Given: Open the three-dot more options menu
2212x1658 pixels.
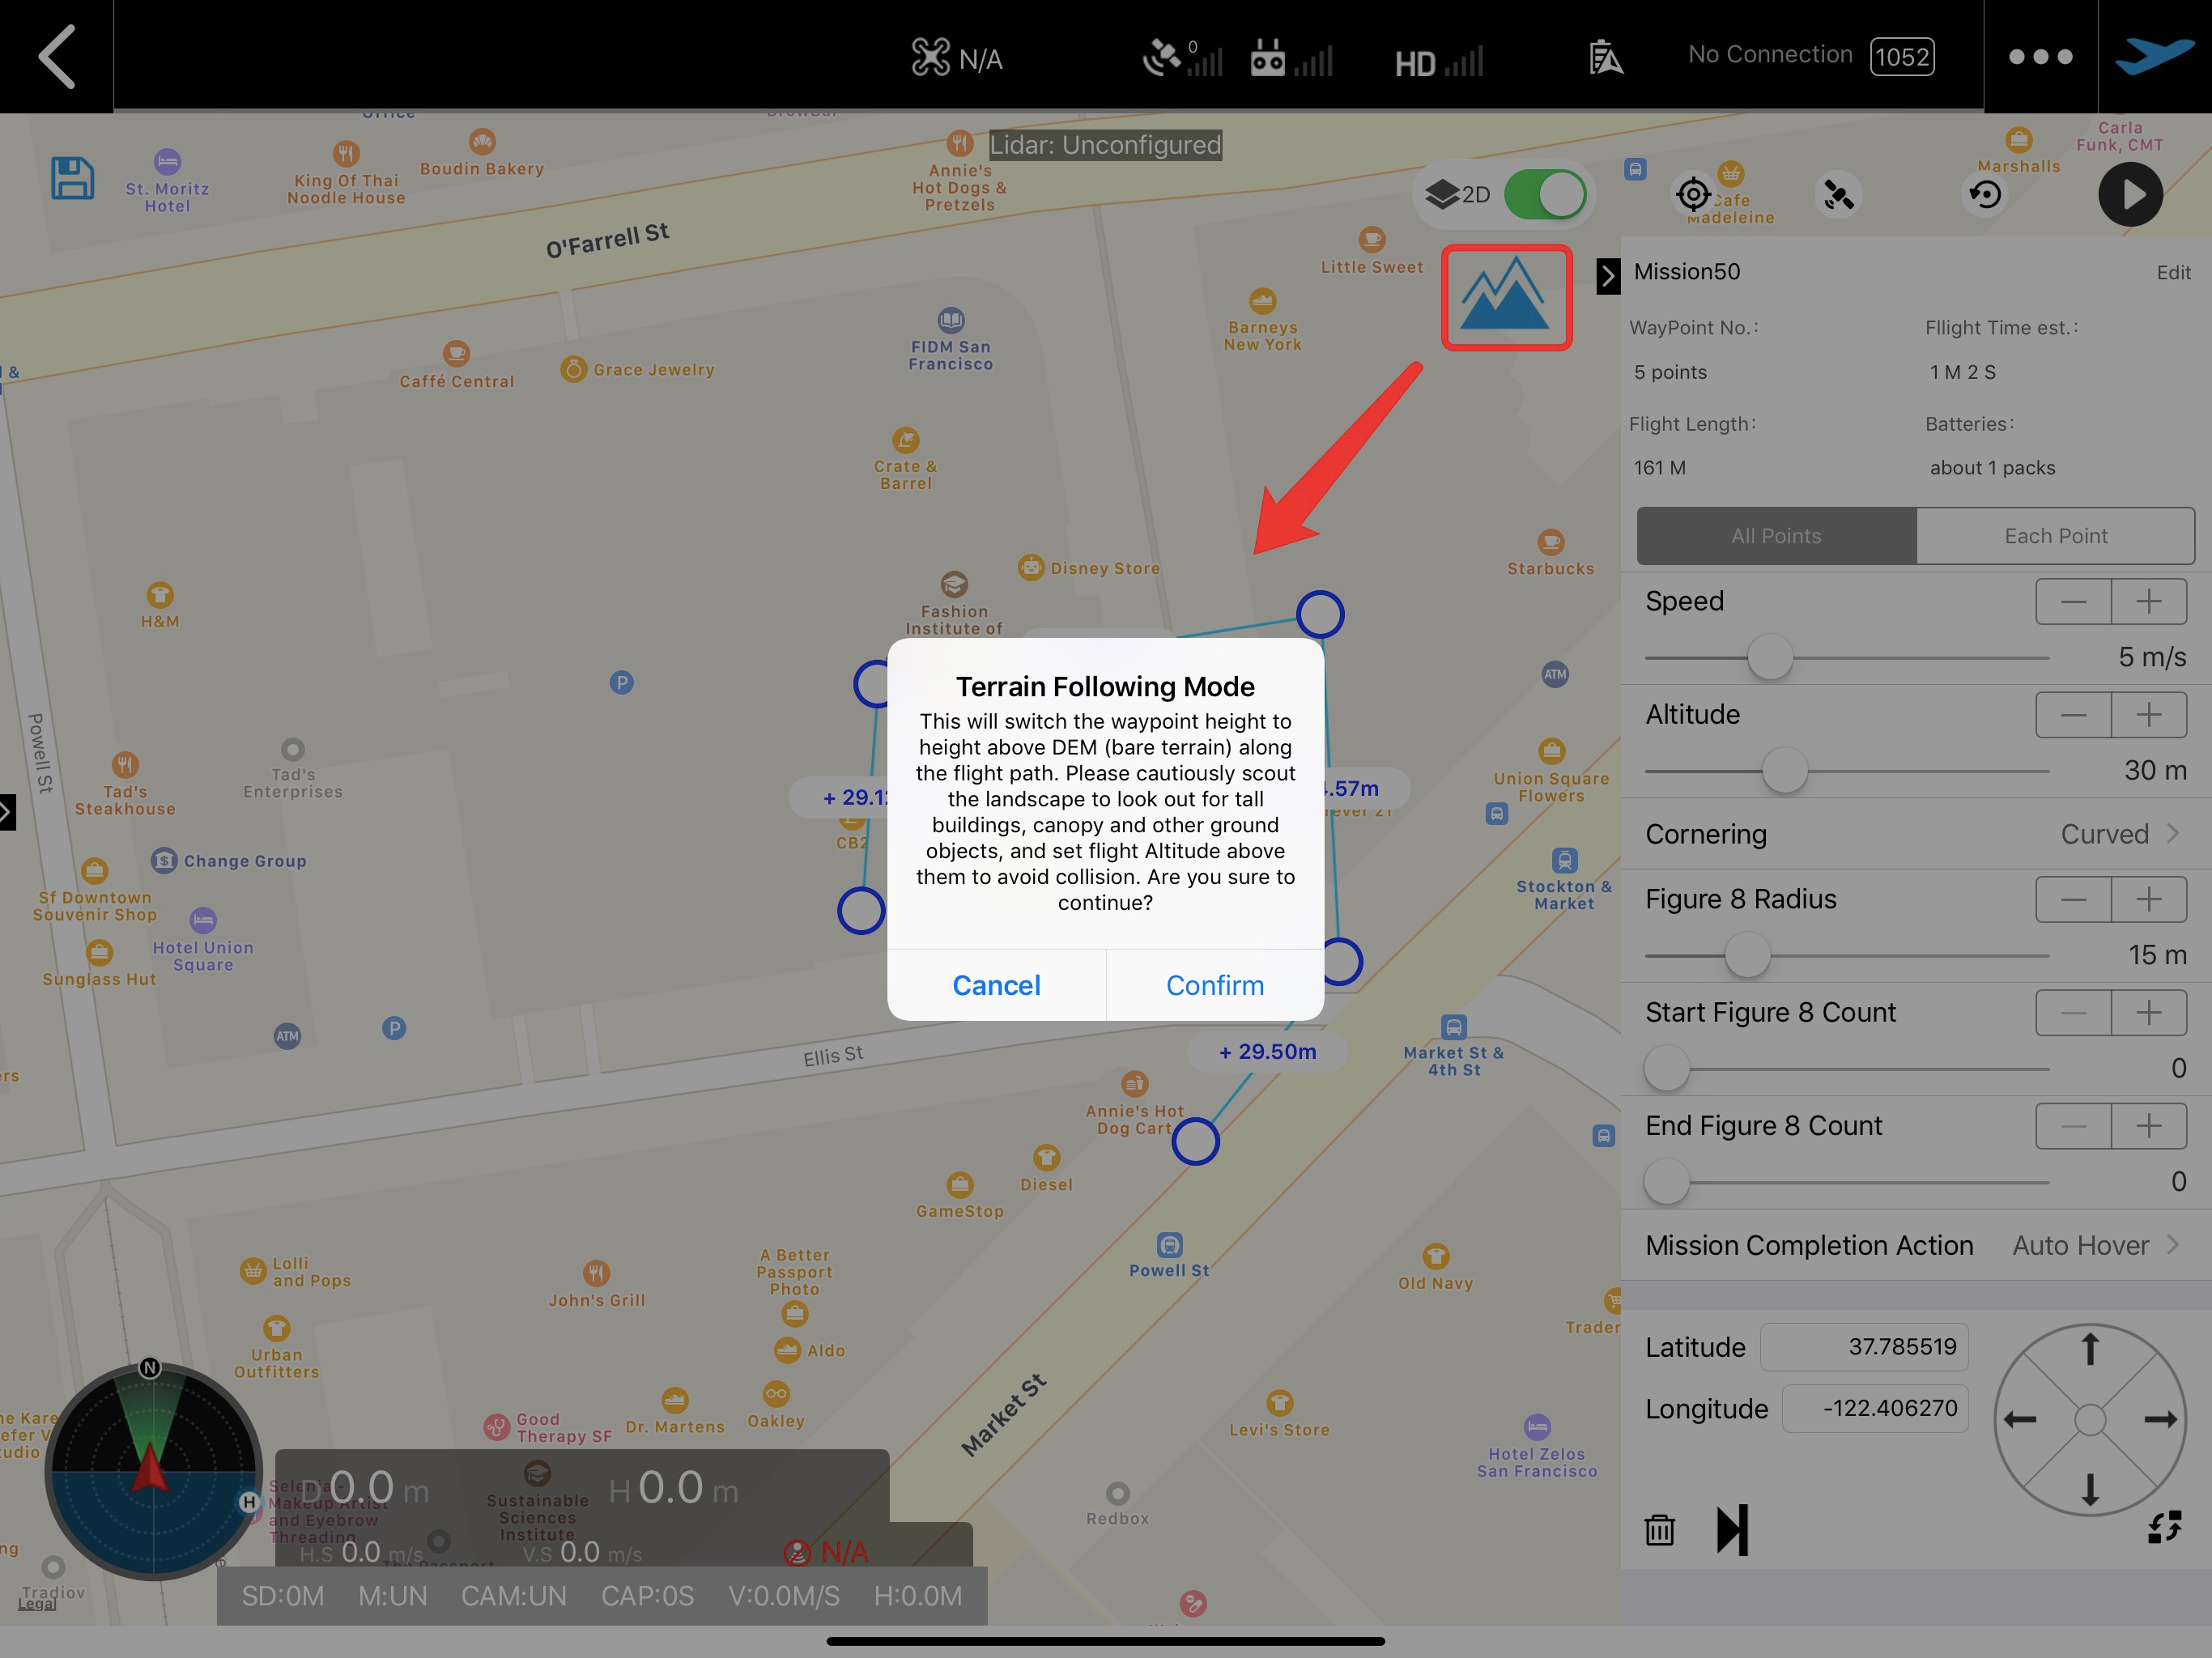Looking at the screenshot, I should [x=2040, y=57].
